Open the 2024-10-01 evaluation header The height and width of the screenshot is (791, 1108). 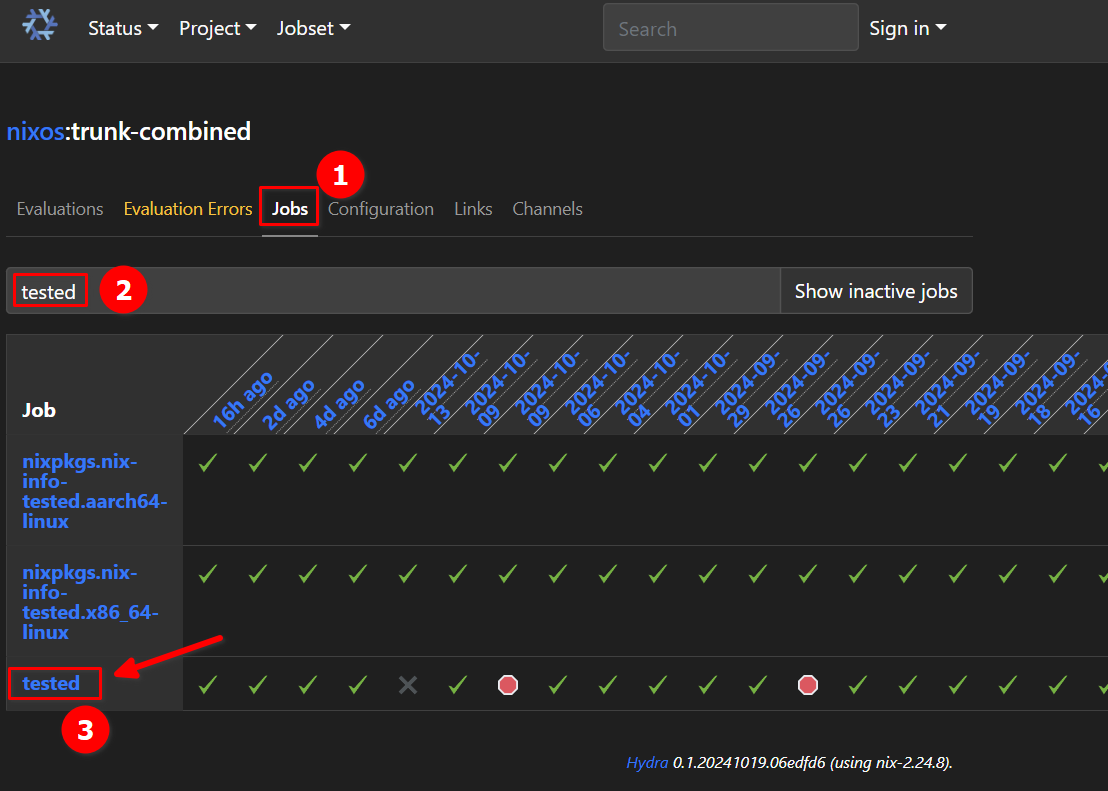click(697, 389)
